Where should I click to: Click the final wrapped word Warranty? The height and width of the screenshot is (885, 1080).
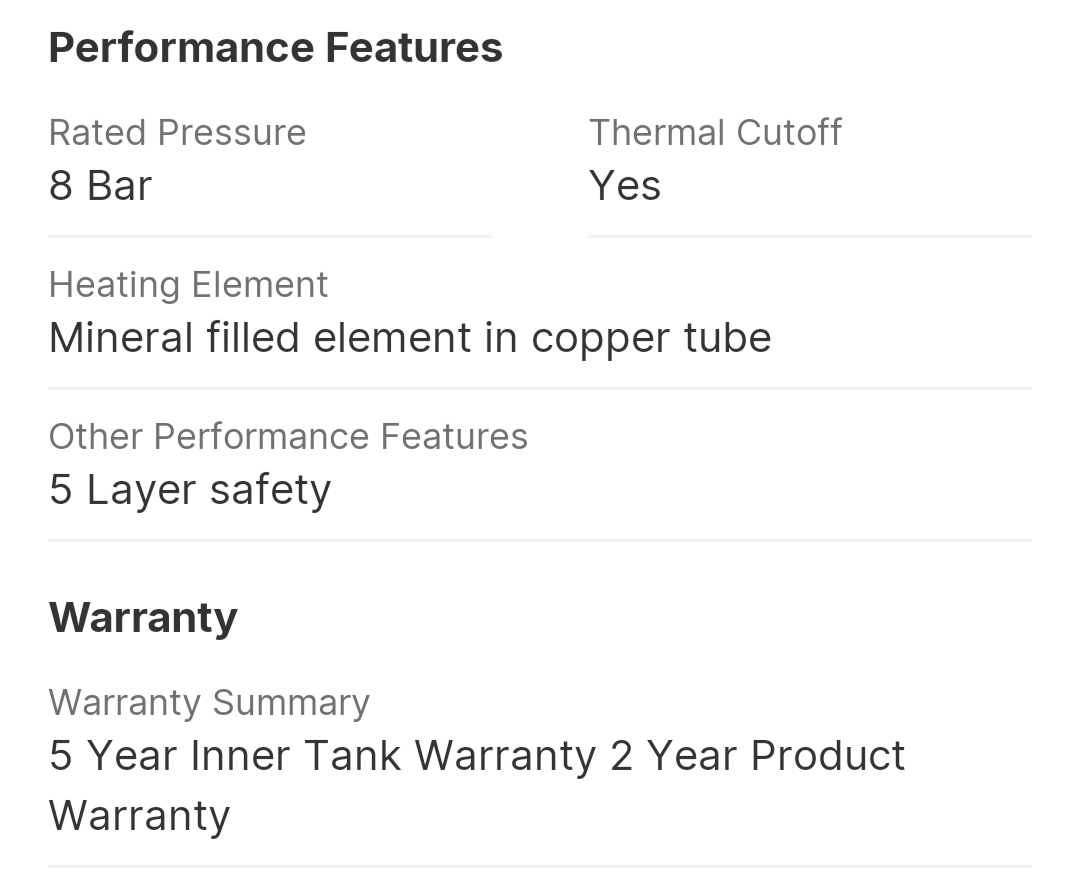[139, 816]
